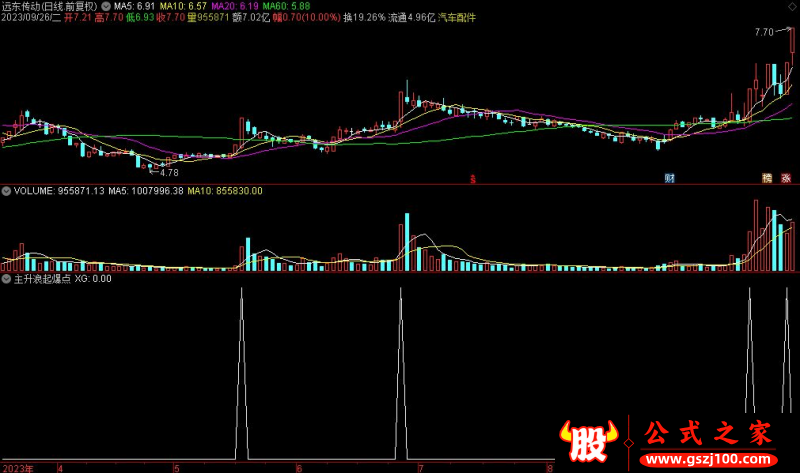Click the 远东传动(日线 前复权) chart title
800x473 pixels.
[49, 7]
